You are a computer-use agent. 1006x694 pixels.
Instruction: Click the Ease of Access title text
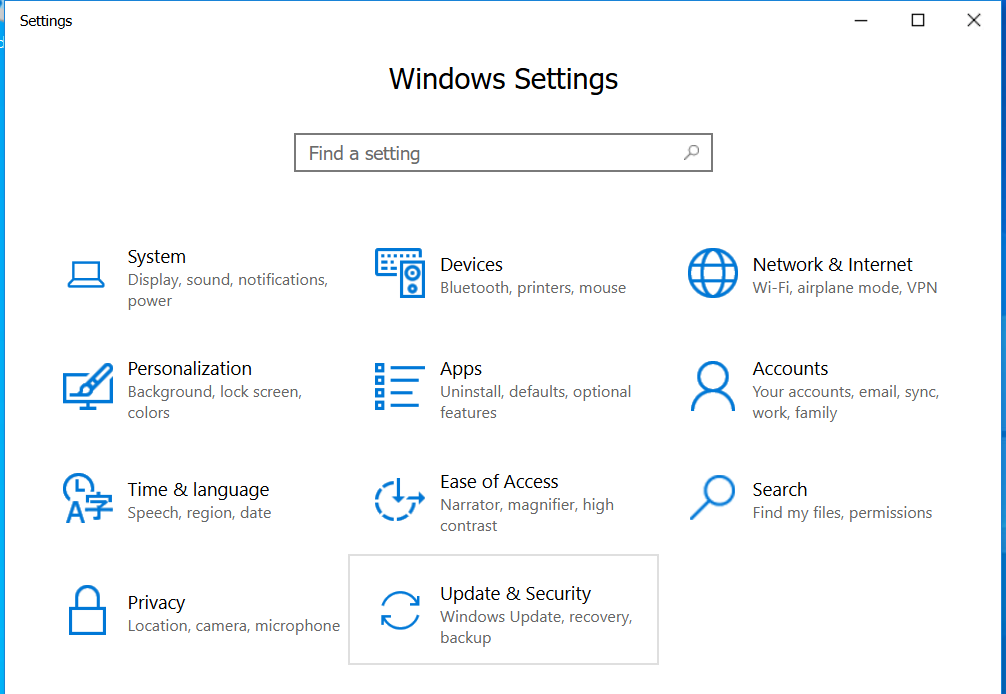click(x=499, y=482)
